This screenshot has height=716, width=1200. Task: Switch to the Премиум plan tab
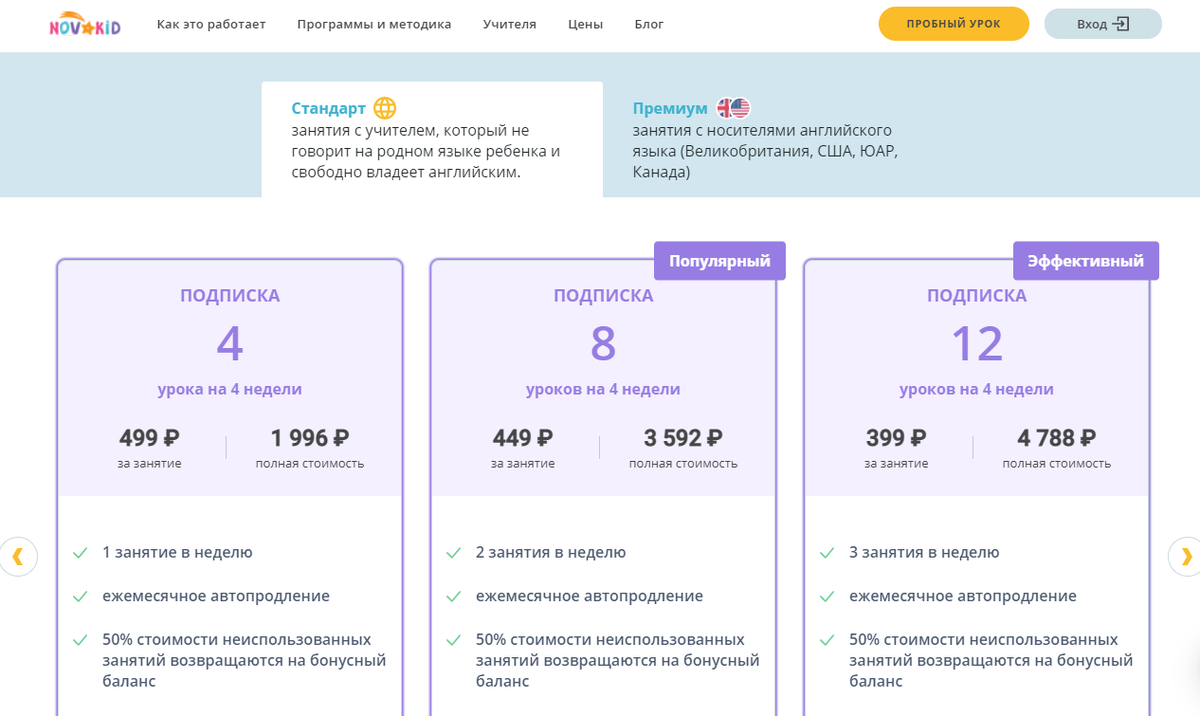tap(773, 139)
